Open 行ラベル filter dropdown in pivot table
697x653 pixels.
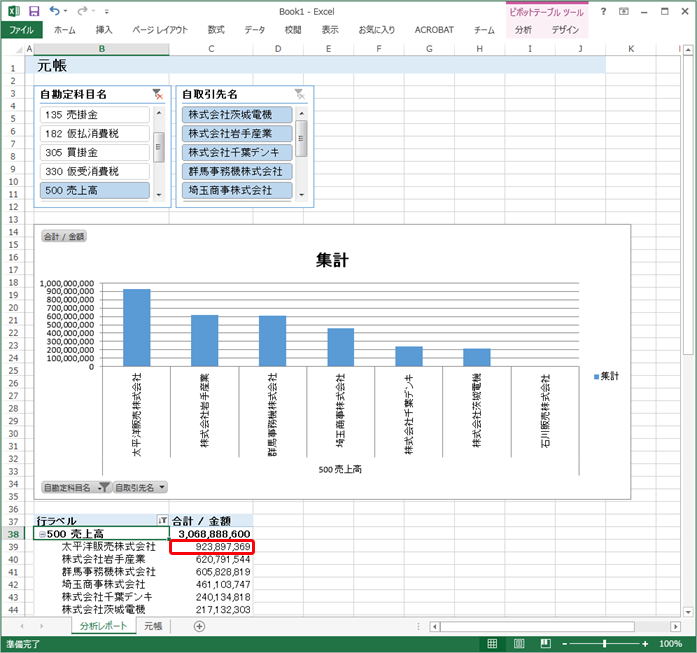pyautogui.click(x=163, y=520)
